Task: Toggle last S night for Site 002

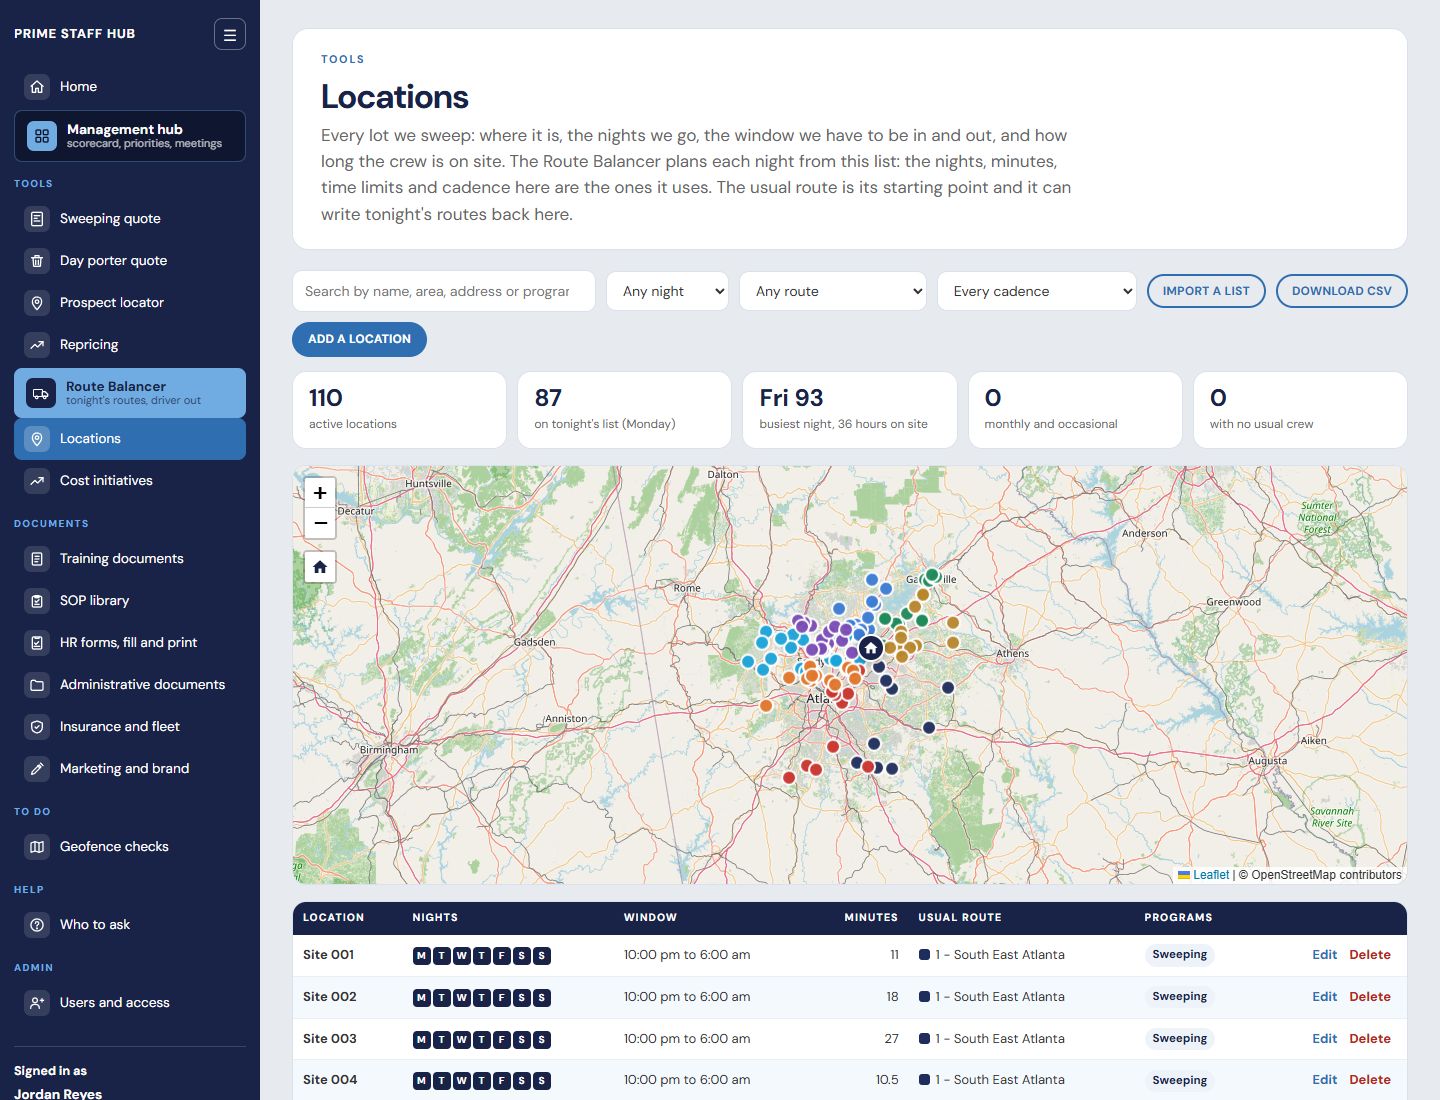Action: pyautogui.click(x=542, y=998)
